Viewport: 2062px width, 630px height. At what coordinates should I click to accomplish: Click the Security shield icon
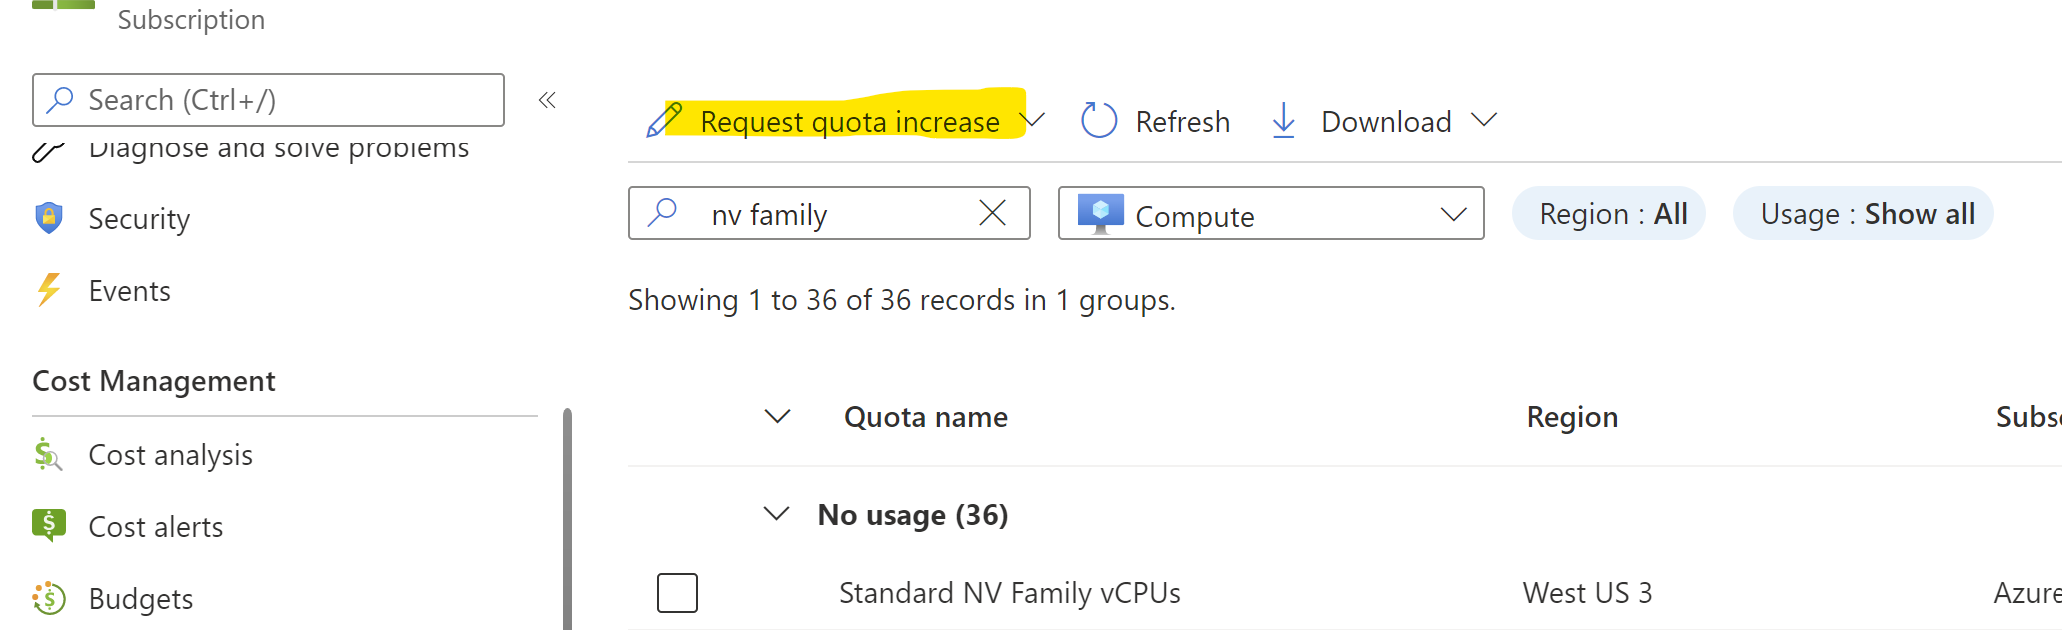[49, 218]
